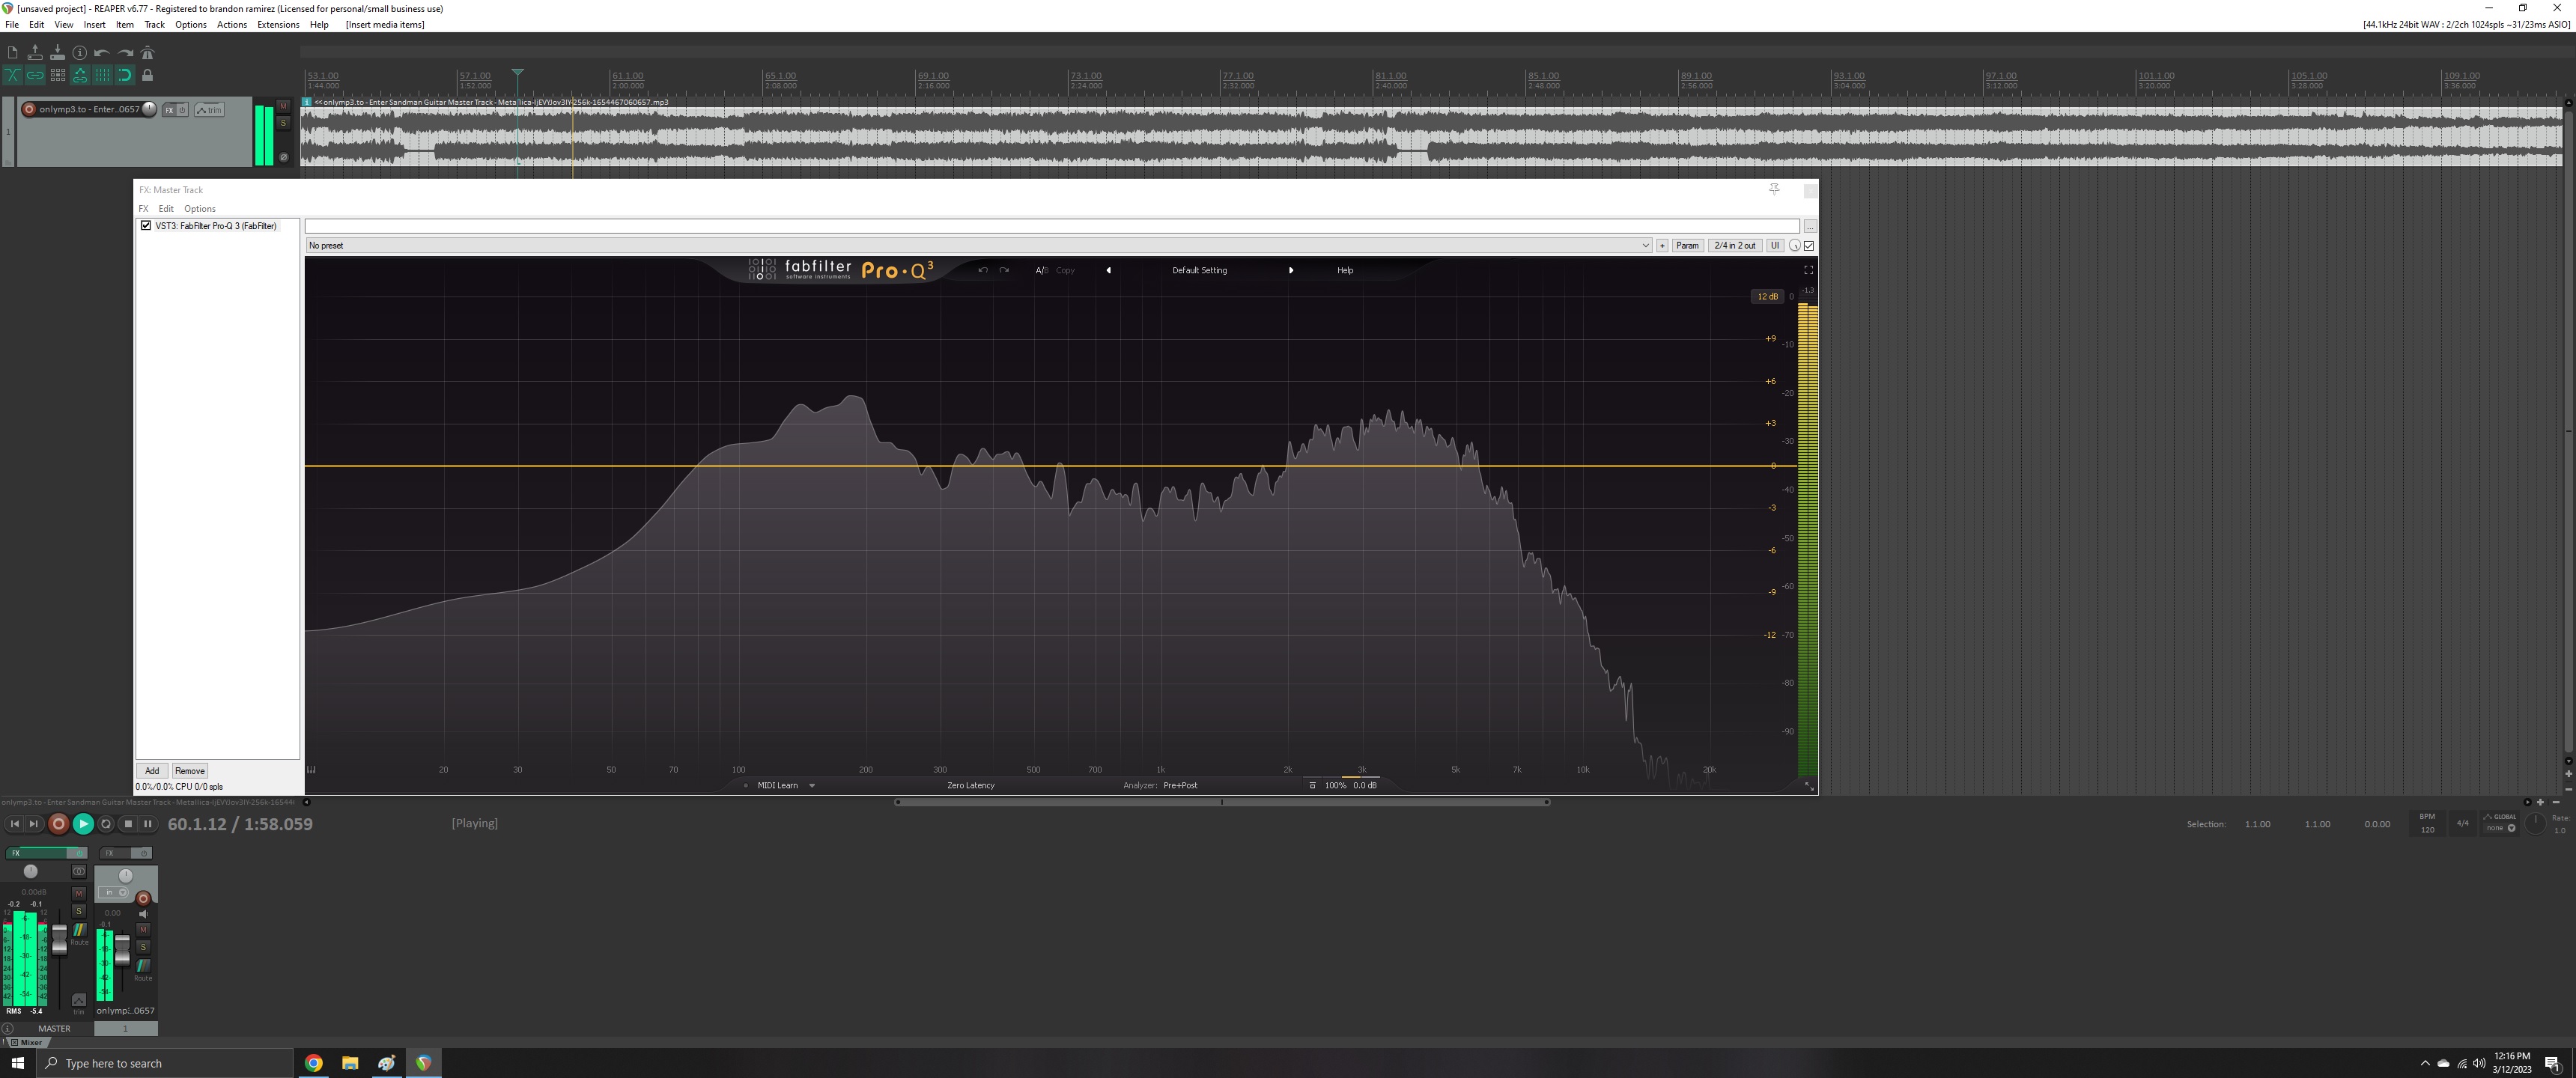The width and height of the screenshot is (2576, 1078).
Task: Toggle auto-crossfade icon in toolbar
Action: 12,75
